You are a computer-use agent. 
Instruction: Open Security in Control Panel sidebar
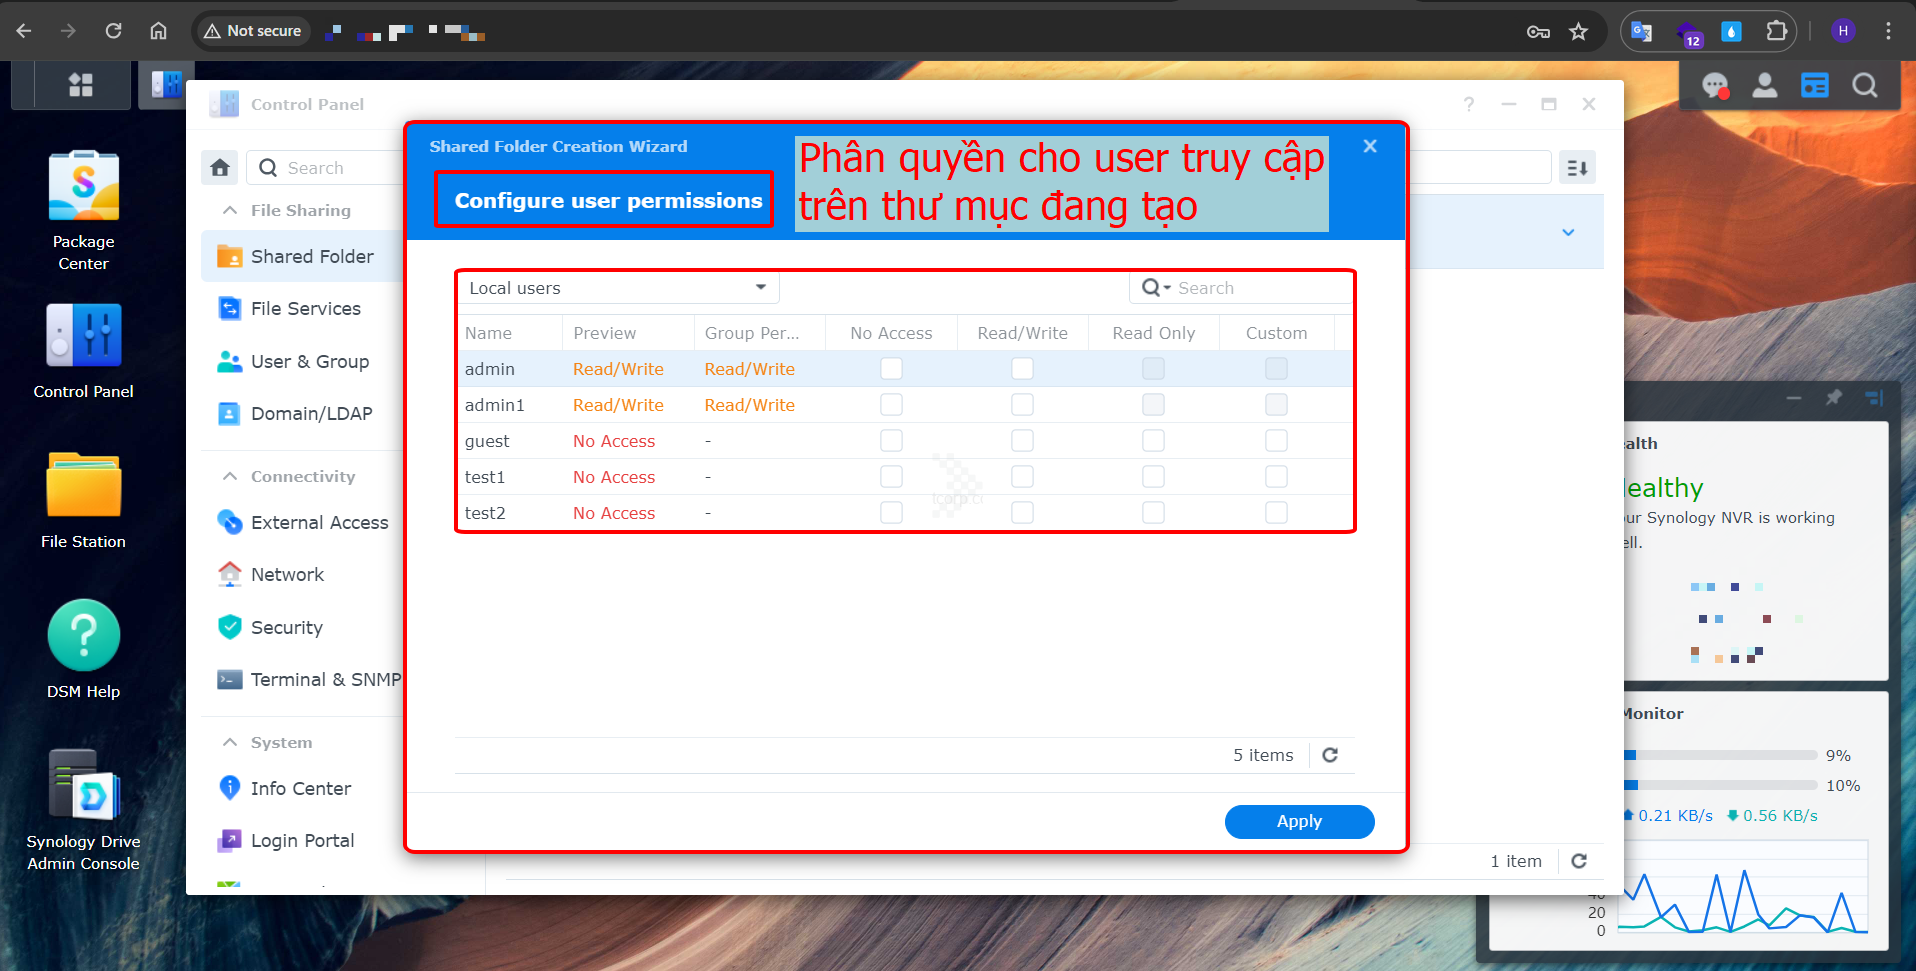[x=287, y=627]
